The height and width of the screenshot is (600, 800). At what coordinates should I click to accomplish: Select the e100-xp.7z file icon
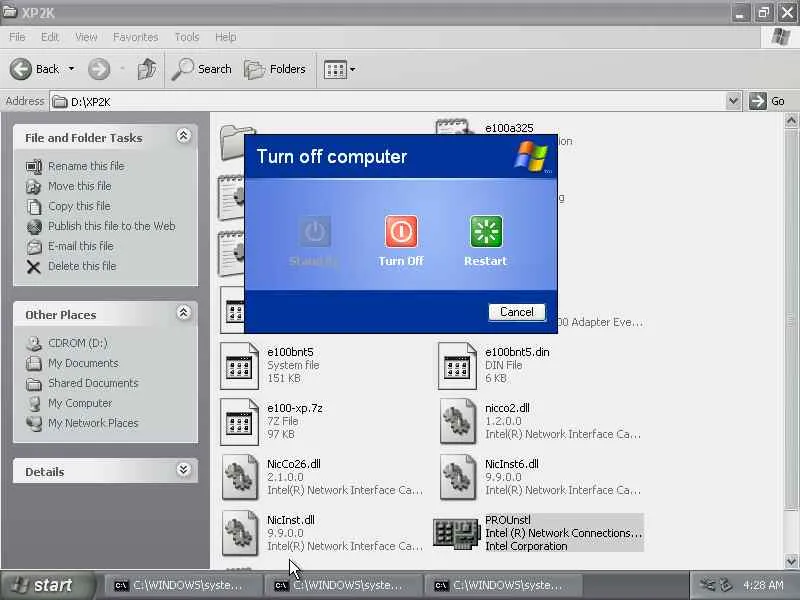[x=239, y=422]
